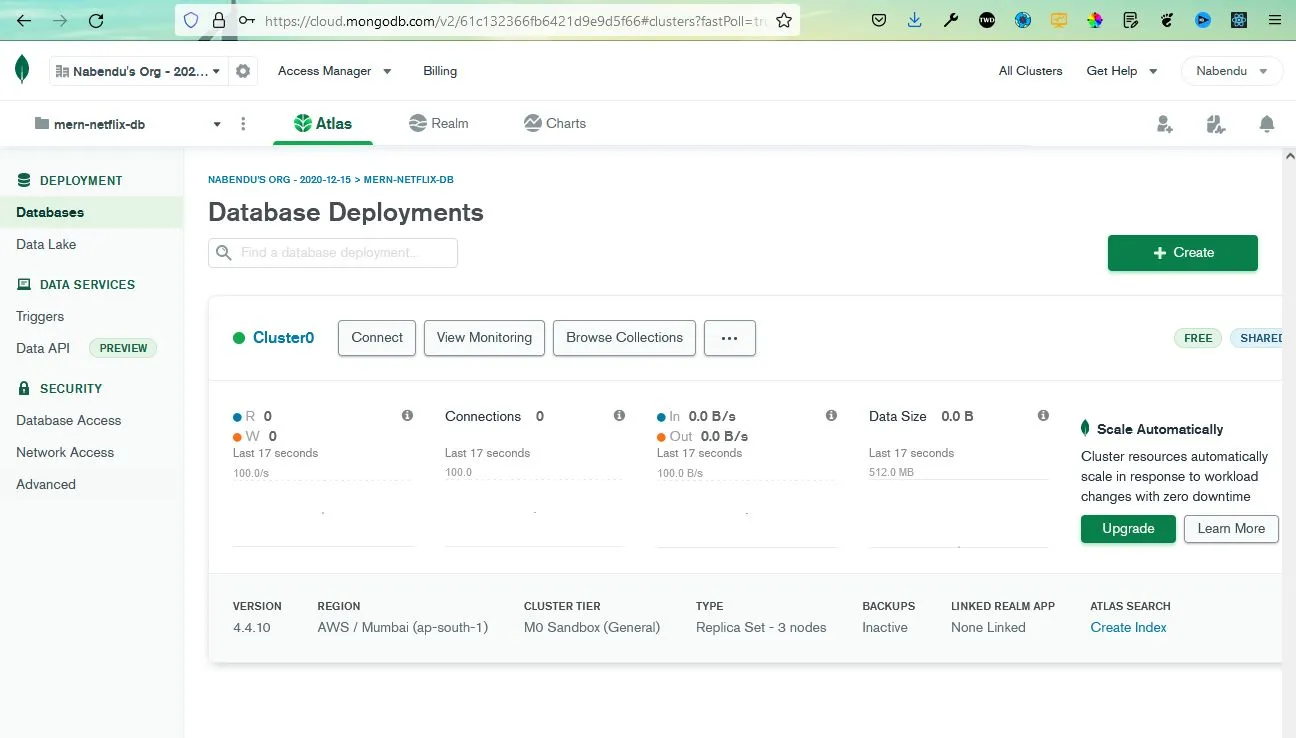Image resolution: width=1296 pixels, height=738 pixels.
Task: Click info icon next to Data Size
Action: point(1043,415)
